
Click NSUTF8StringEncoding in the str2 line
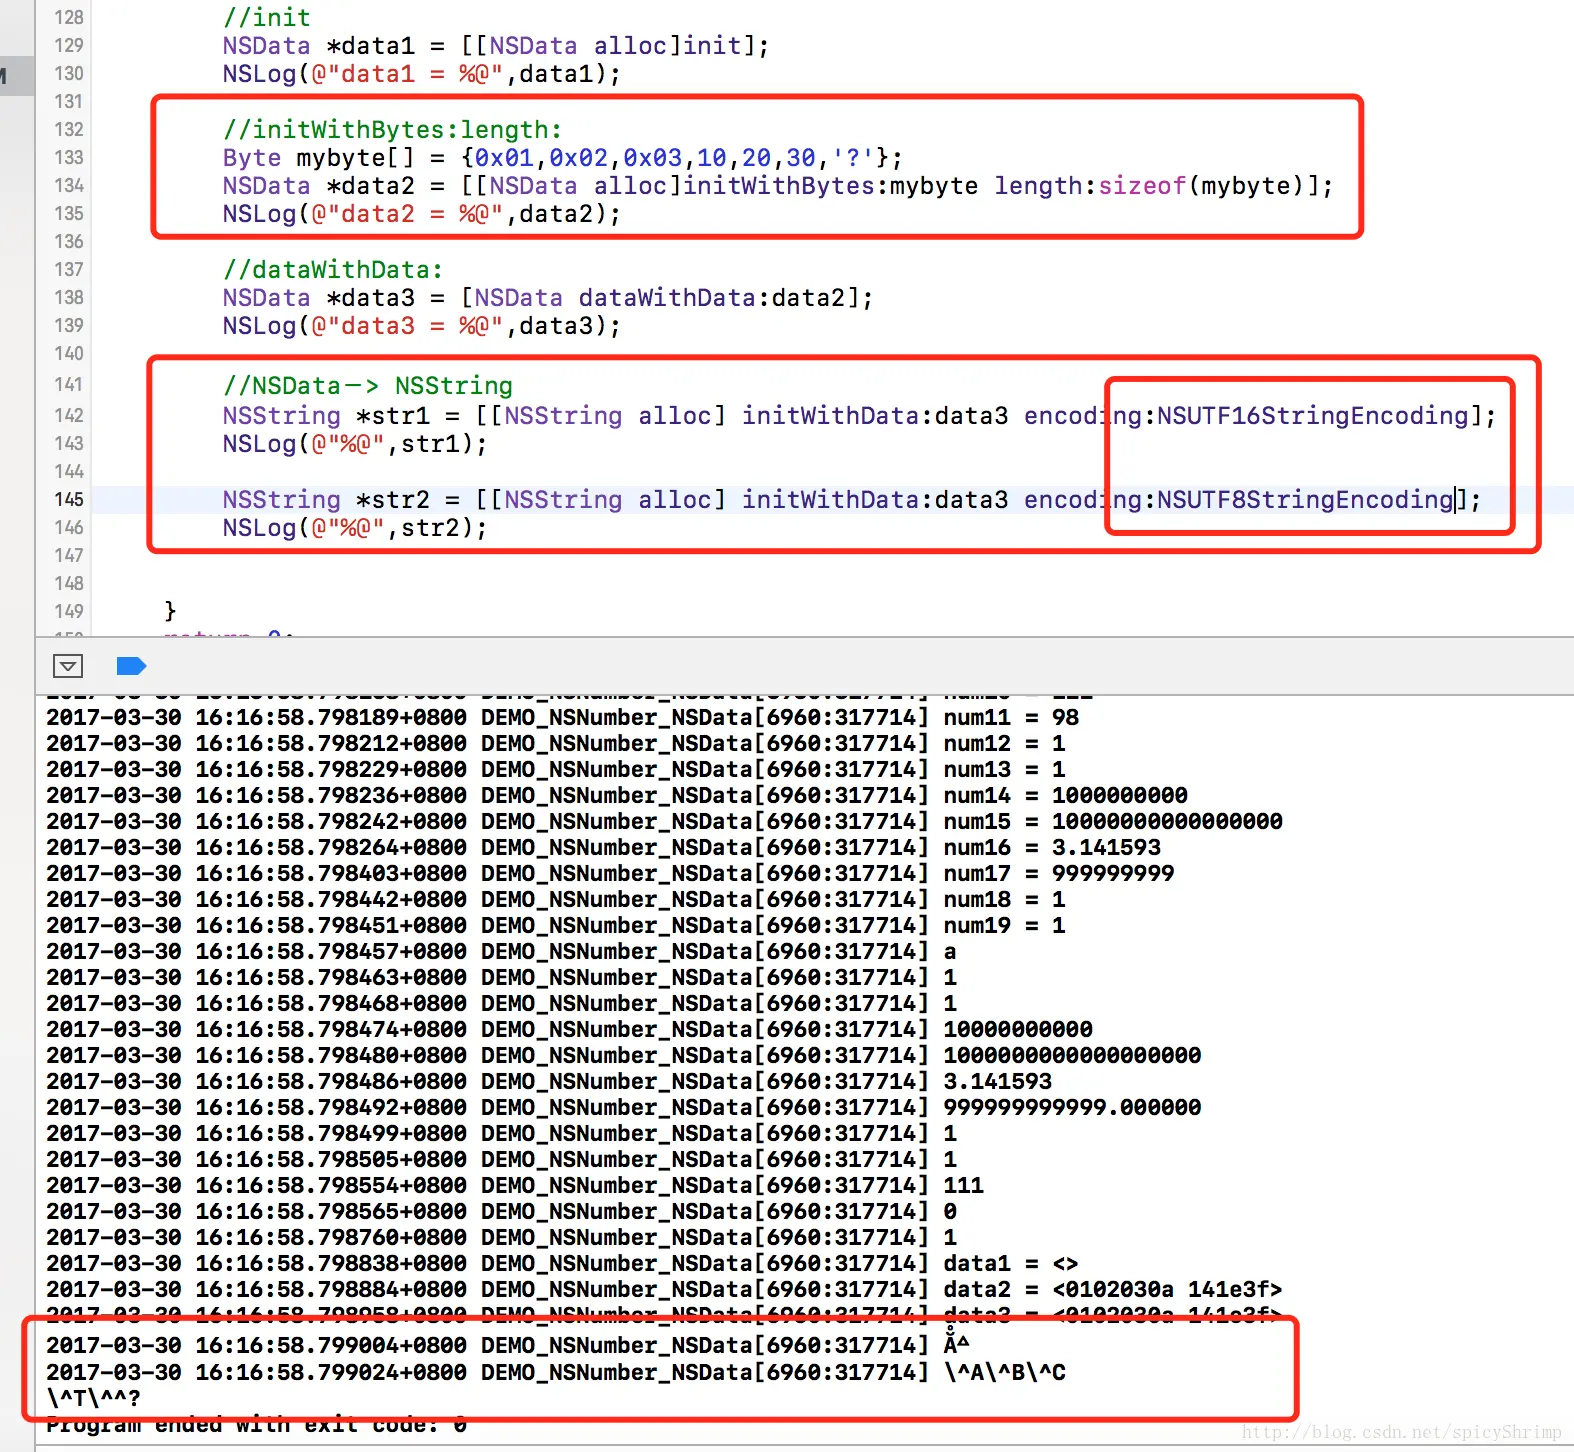click(1305, 499)
